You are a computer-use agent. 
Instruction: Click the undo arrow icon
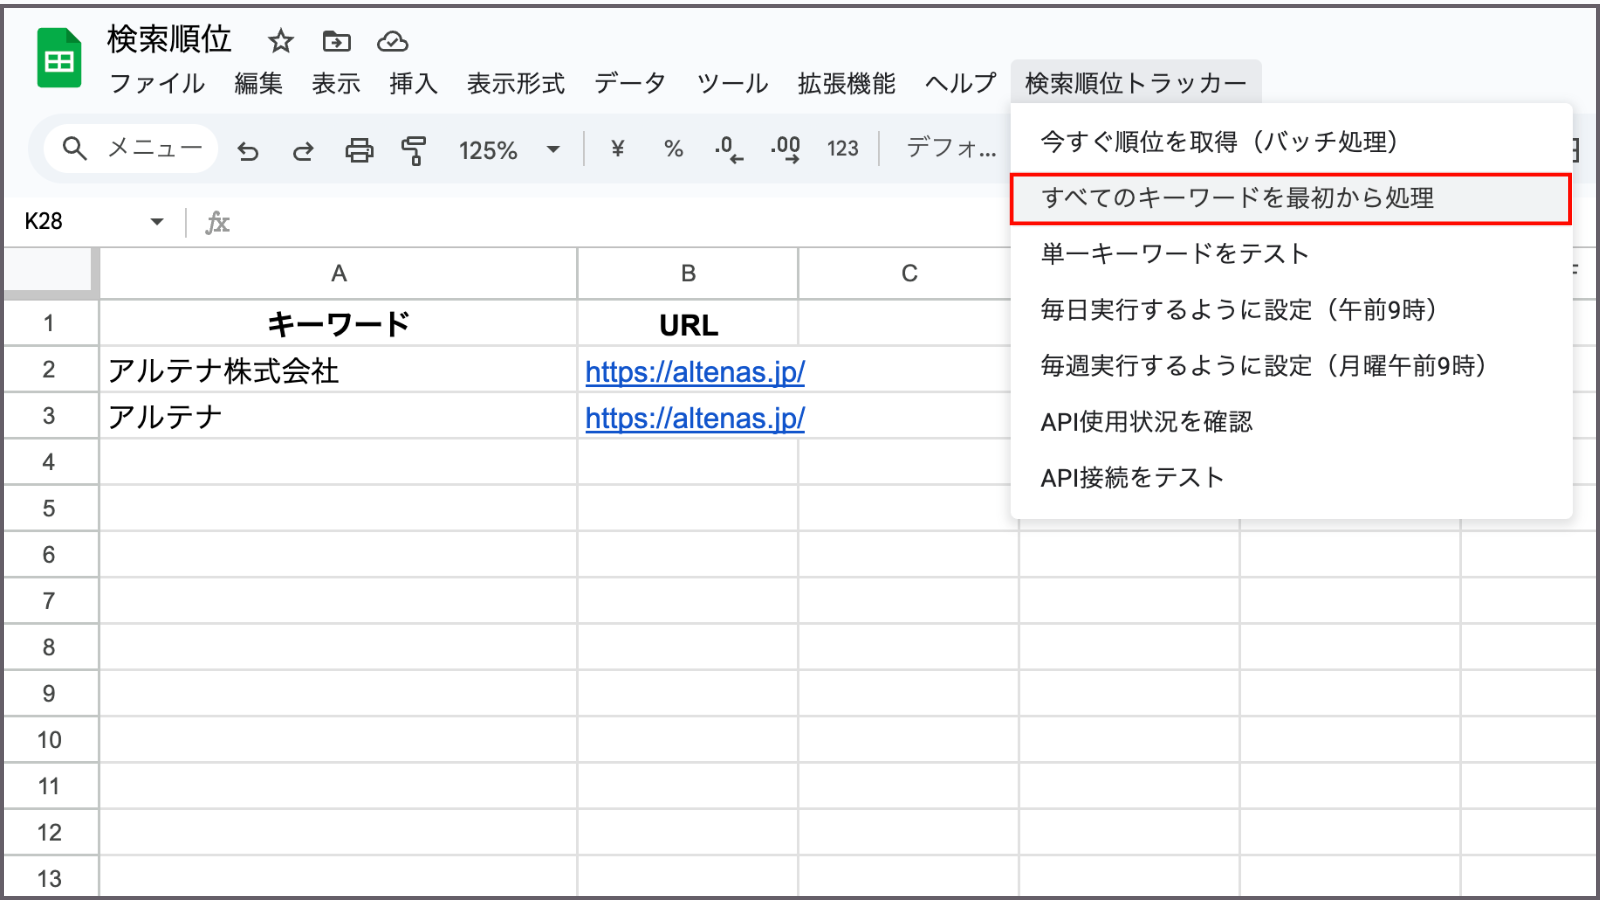tap(248, 150)
